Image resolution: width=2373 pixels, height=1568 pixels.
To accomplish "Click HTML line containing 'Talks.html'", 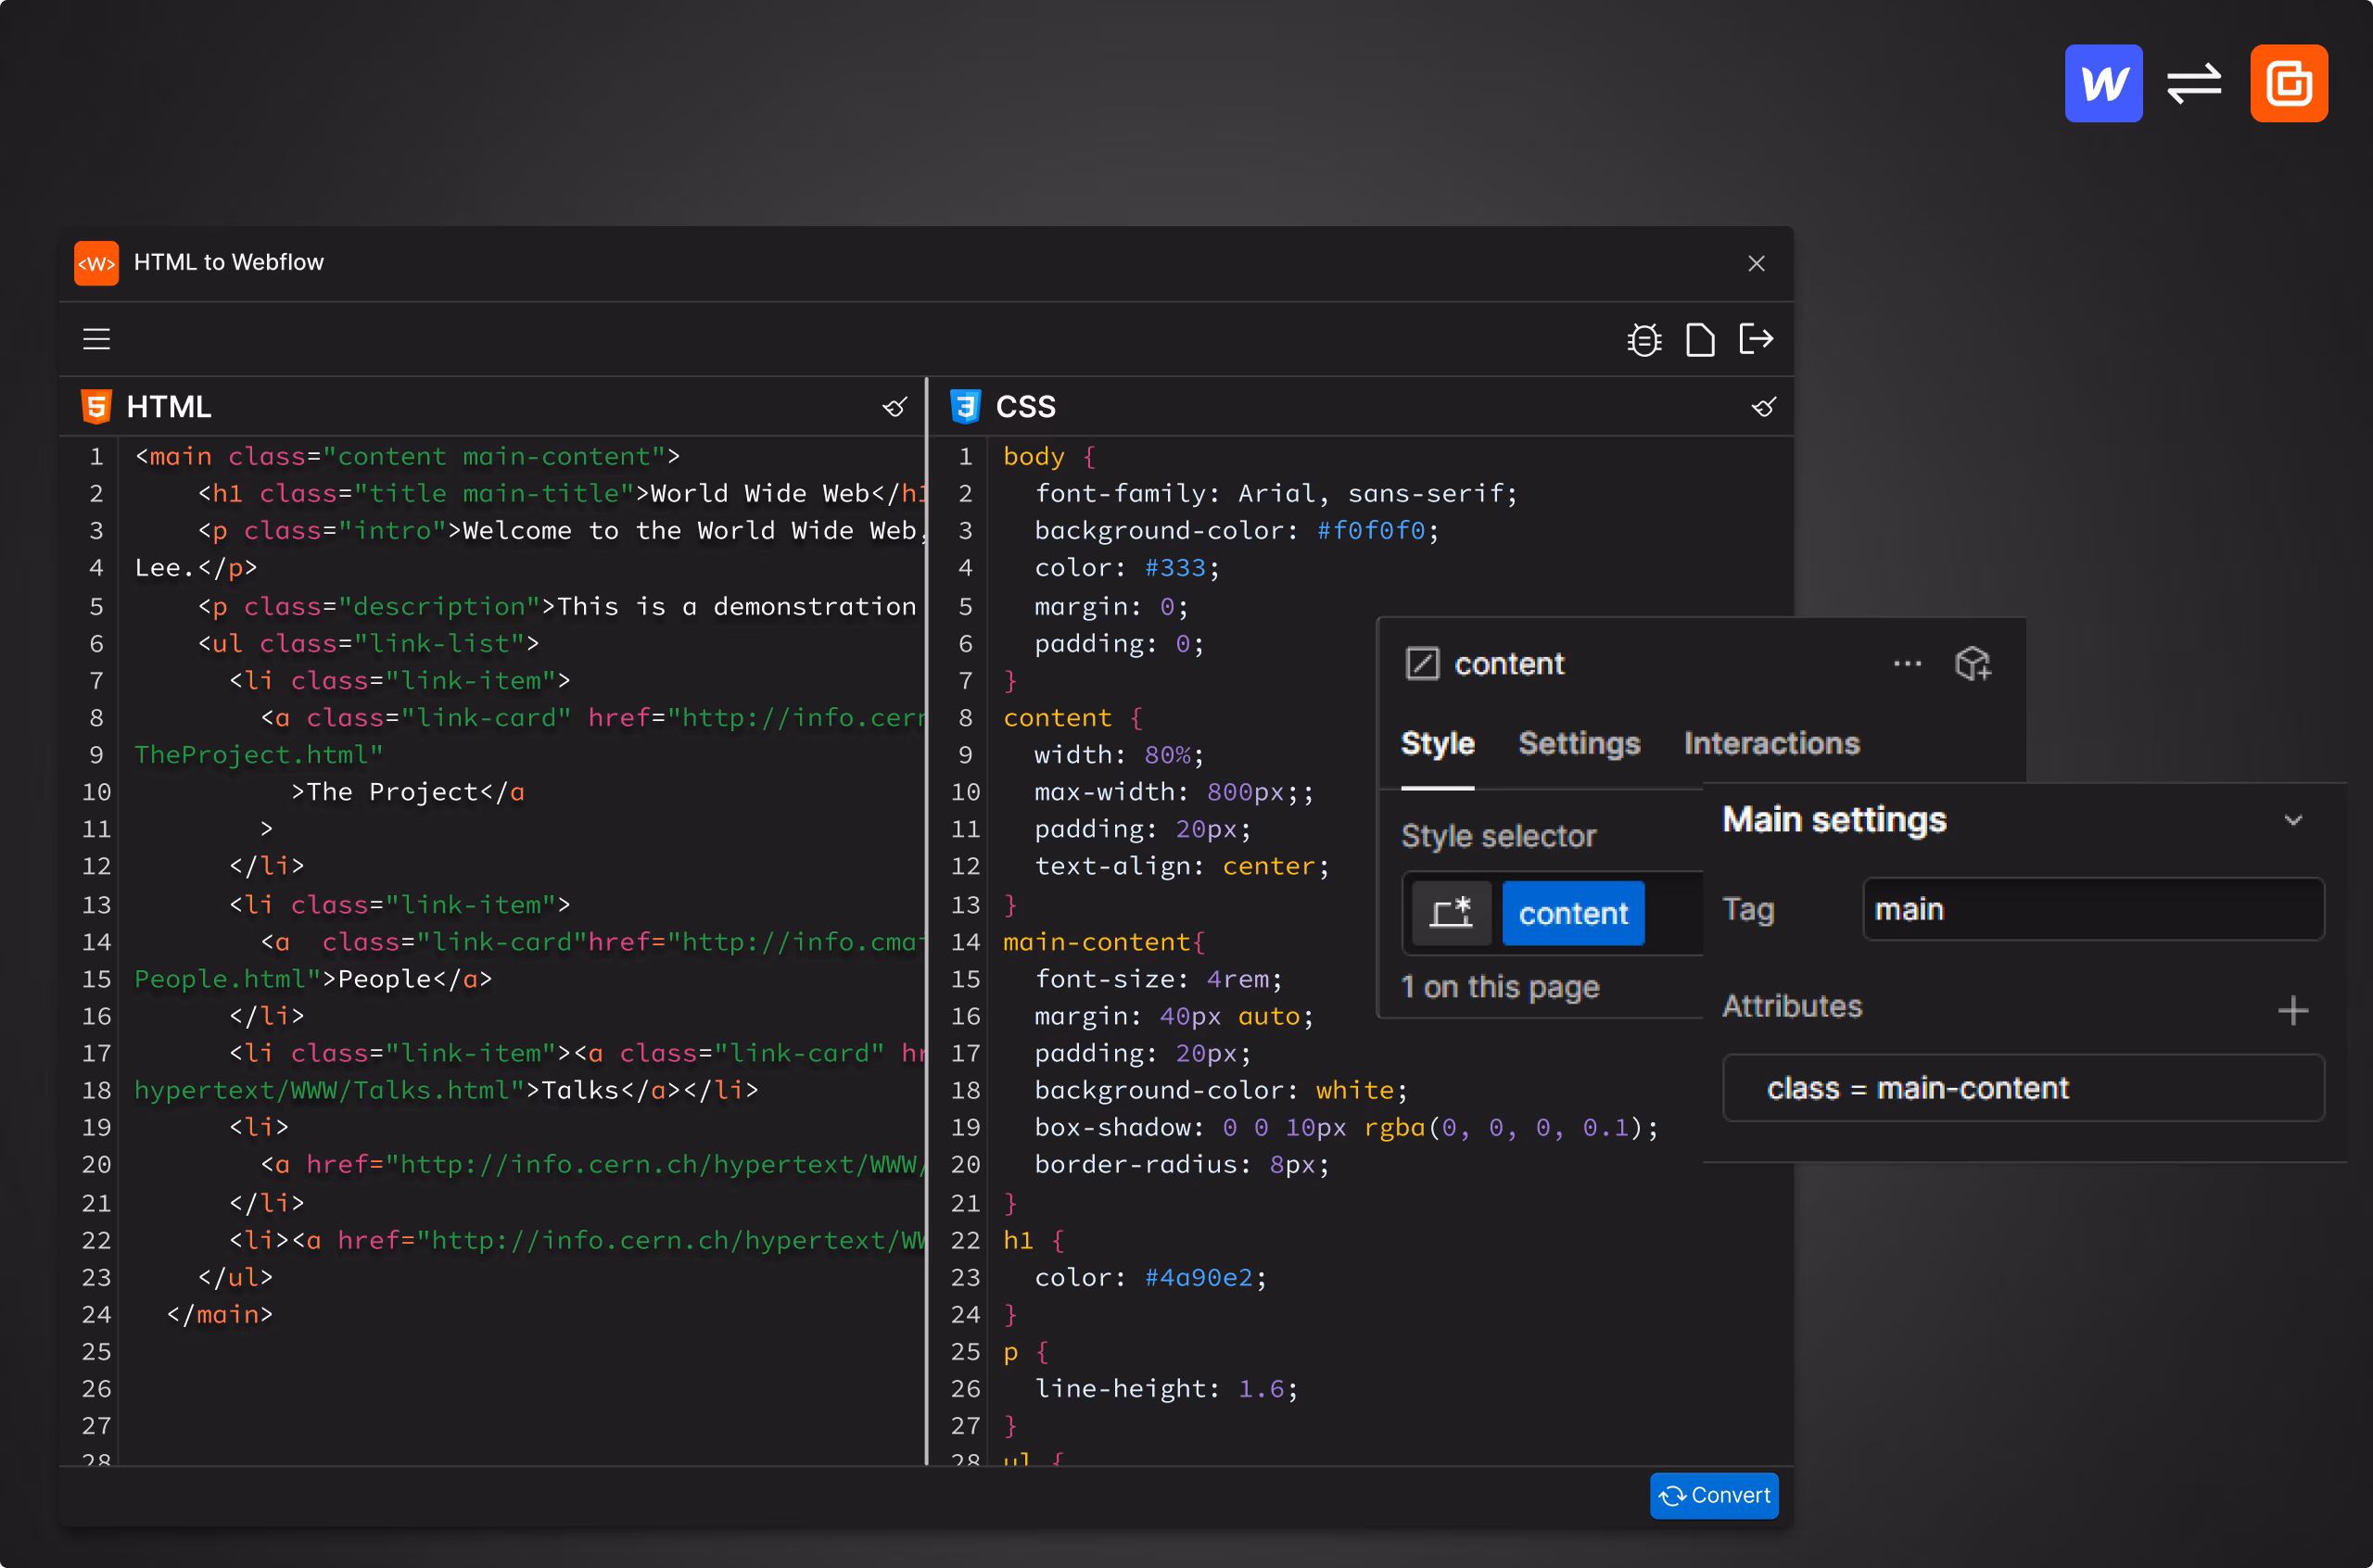I will click(x=446, y=1090).
